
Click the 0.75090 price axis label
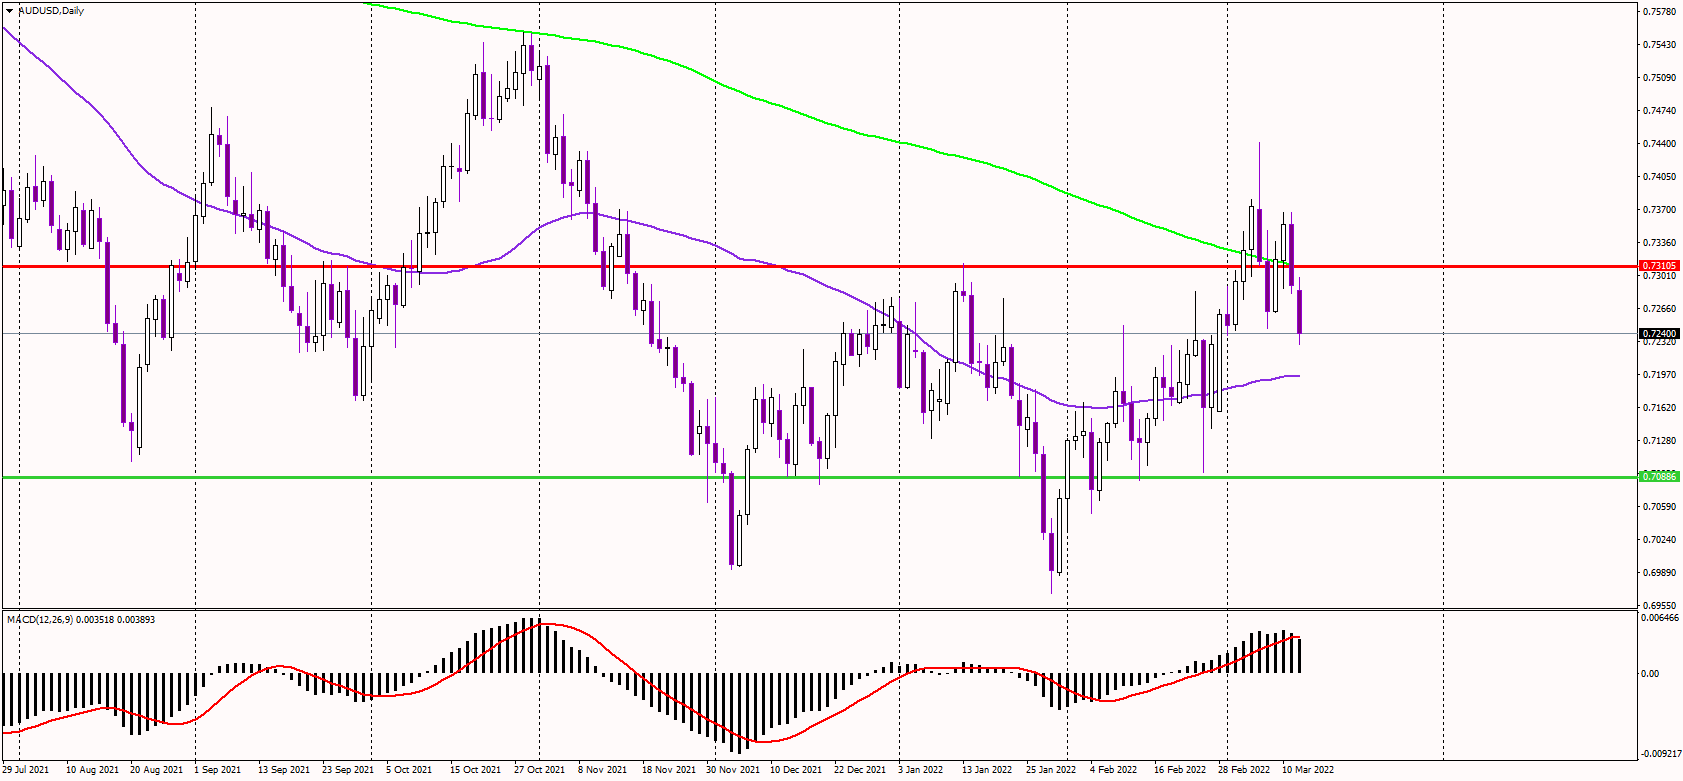(x=1660, y=78)
